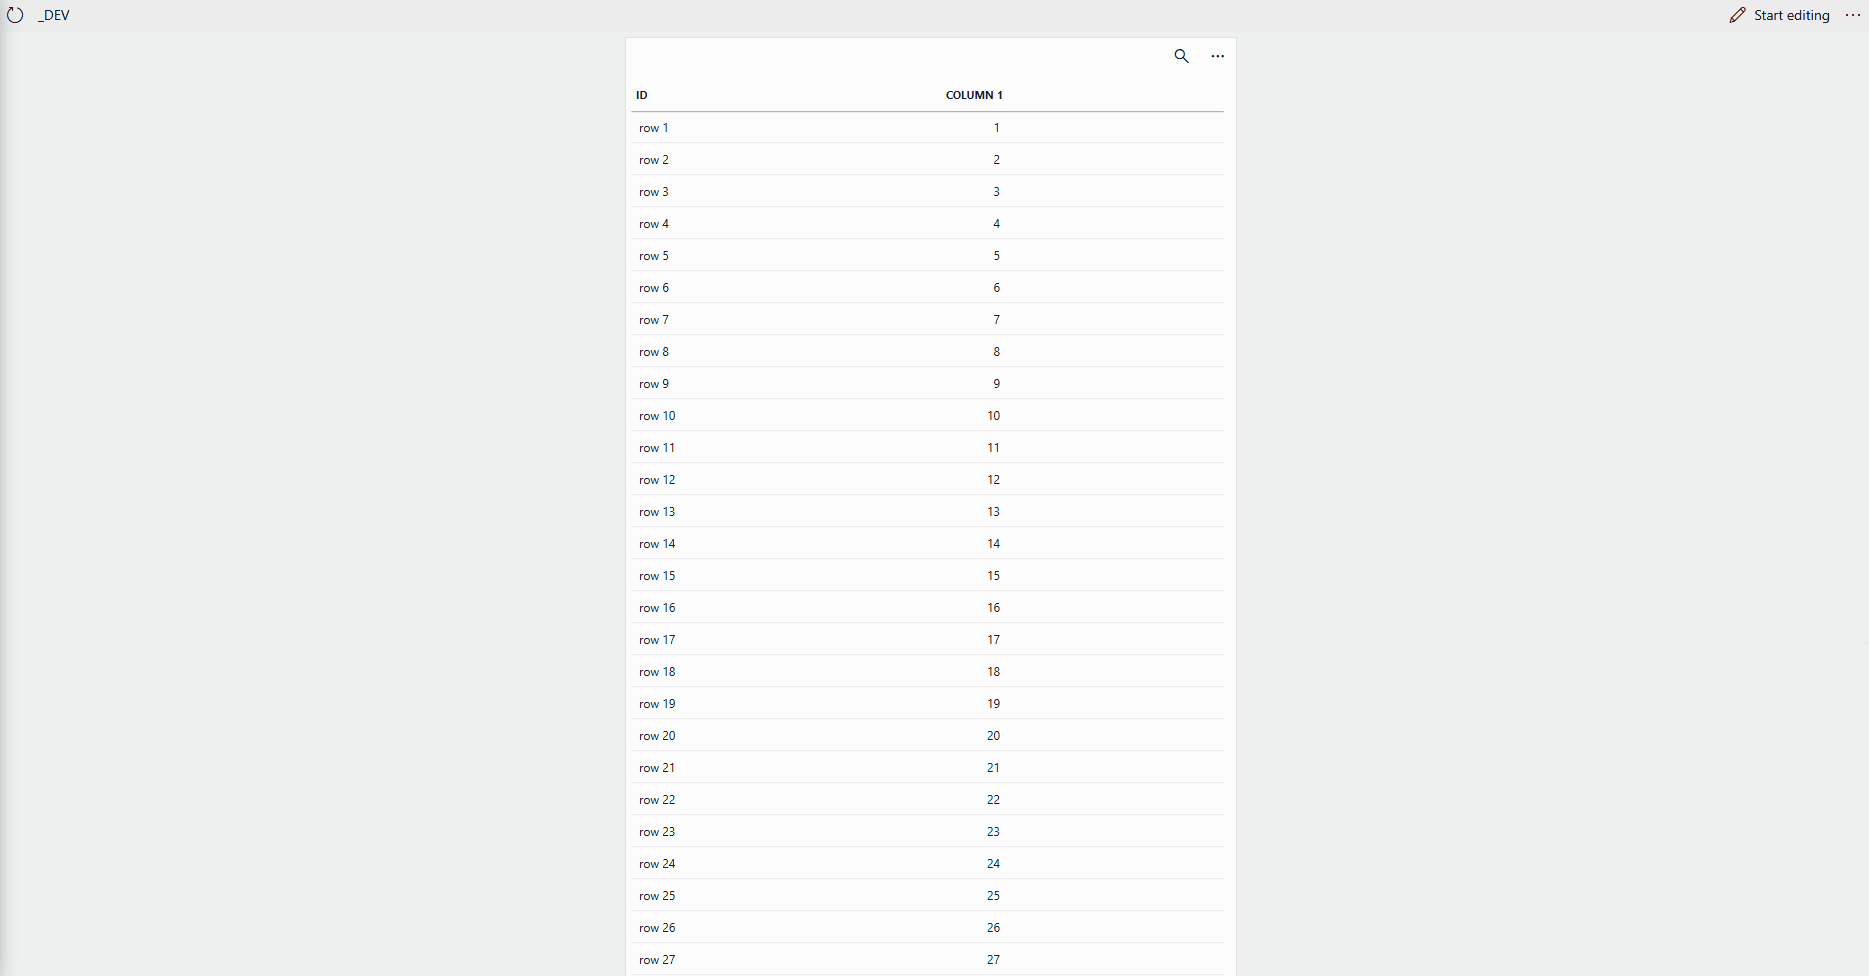Click the value 7 in Column 1
The image size is (1869, 976).
[996, 320]
